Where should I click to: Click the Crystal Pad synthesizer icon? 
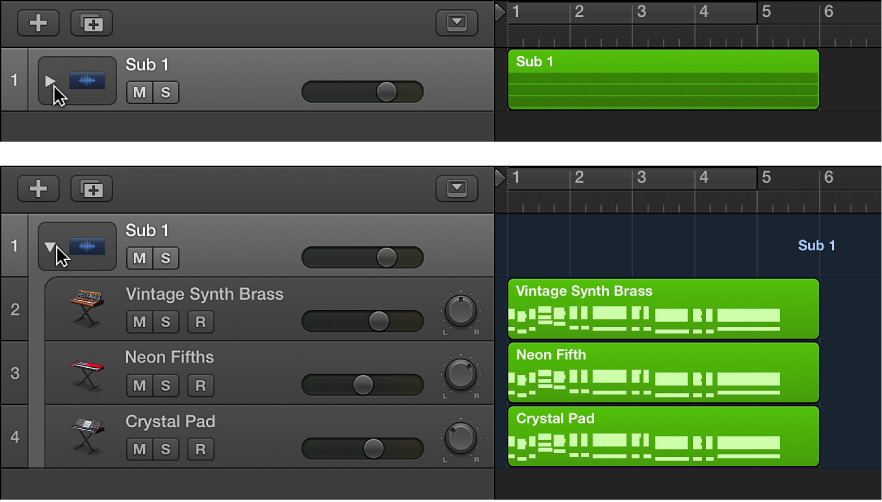[x=87, y=436]
